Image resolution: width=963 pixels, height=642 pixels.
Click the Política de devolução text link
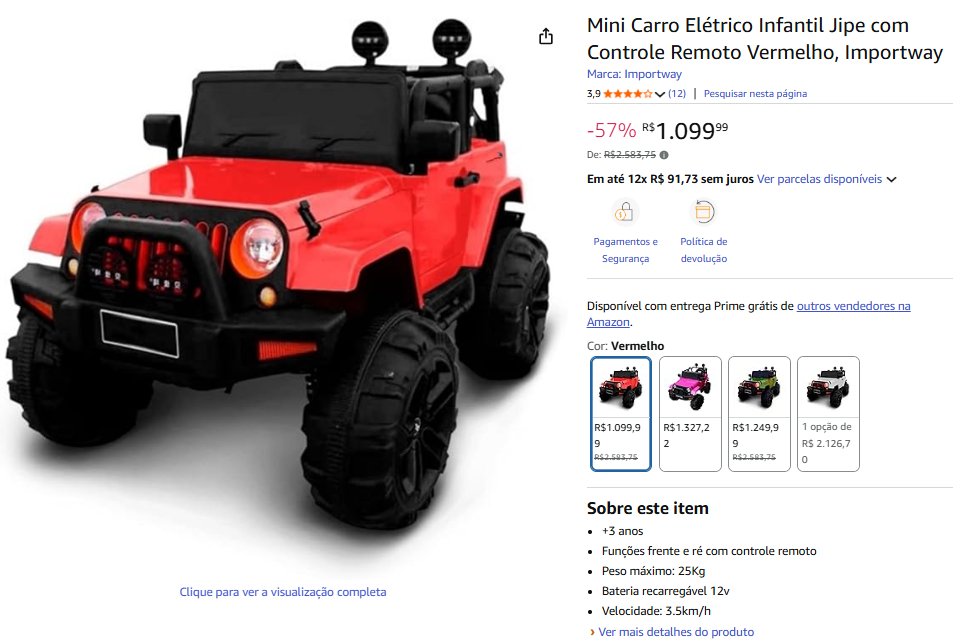coord(704,250)
